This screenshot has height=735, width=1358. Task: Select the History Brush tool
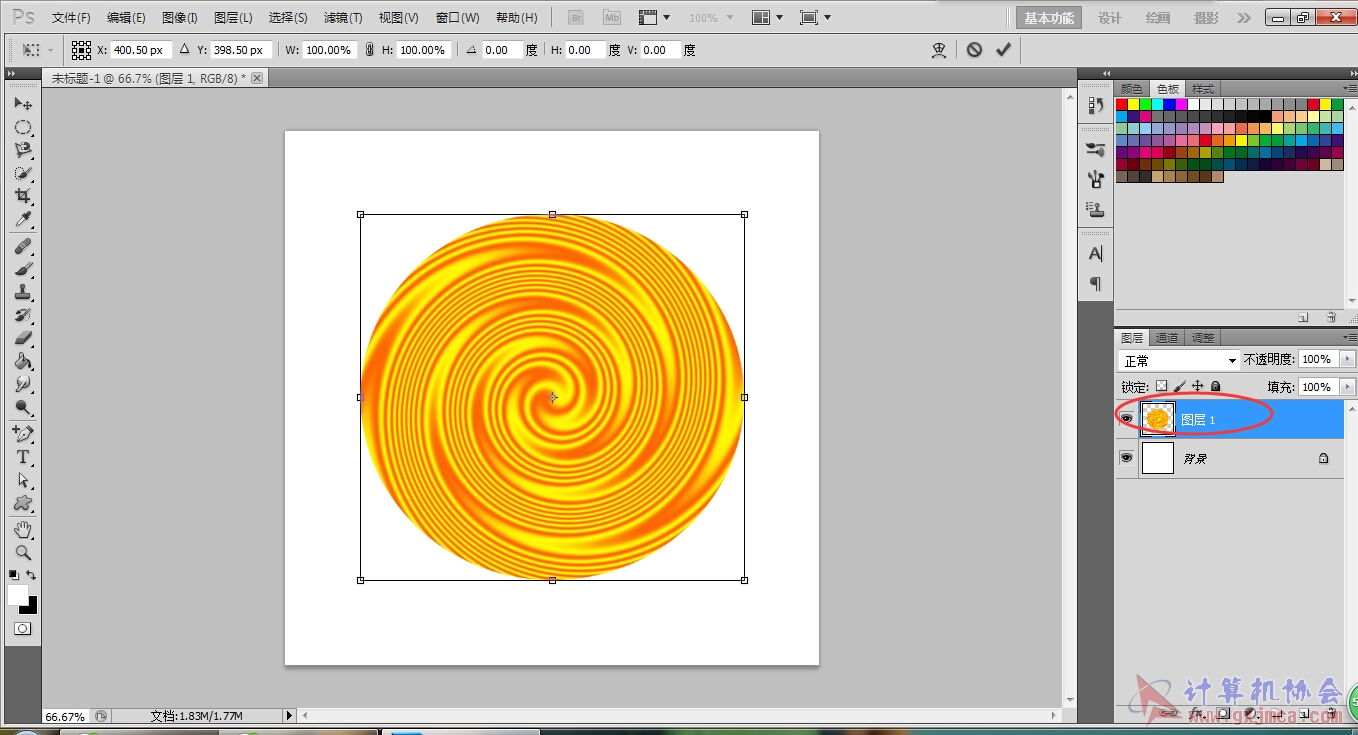[23, 315]
